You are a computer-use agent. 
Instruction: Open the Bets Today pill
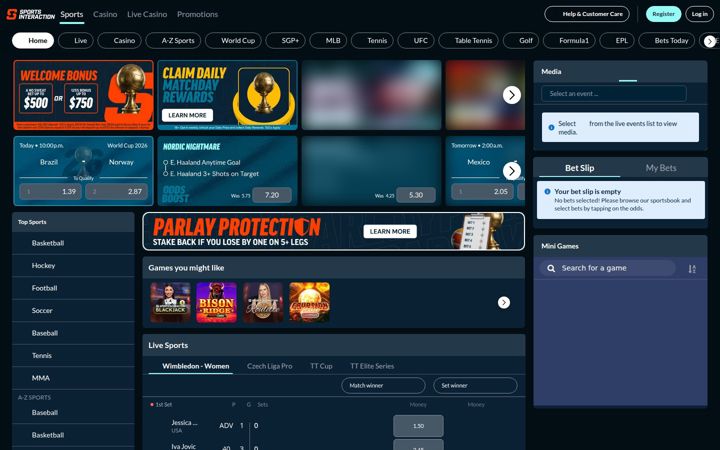point(667,40)
